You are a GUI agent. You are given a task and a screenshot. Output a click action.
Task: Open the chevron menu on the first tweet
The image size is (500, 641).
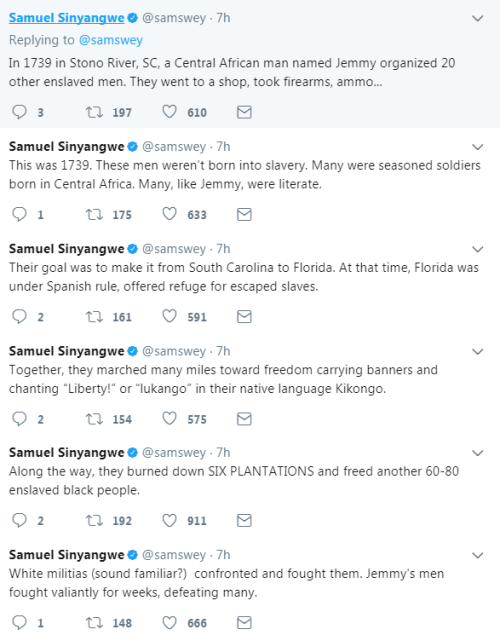click(x=478, y=18)
